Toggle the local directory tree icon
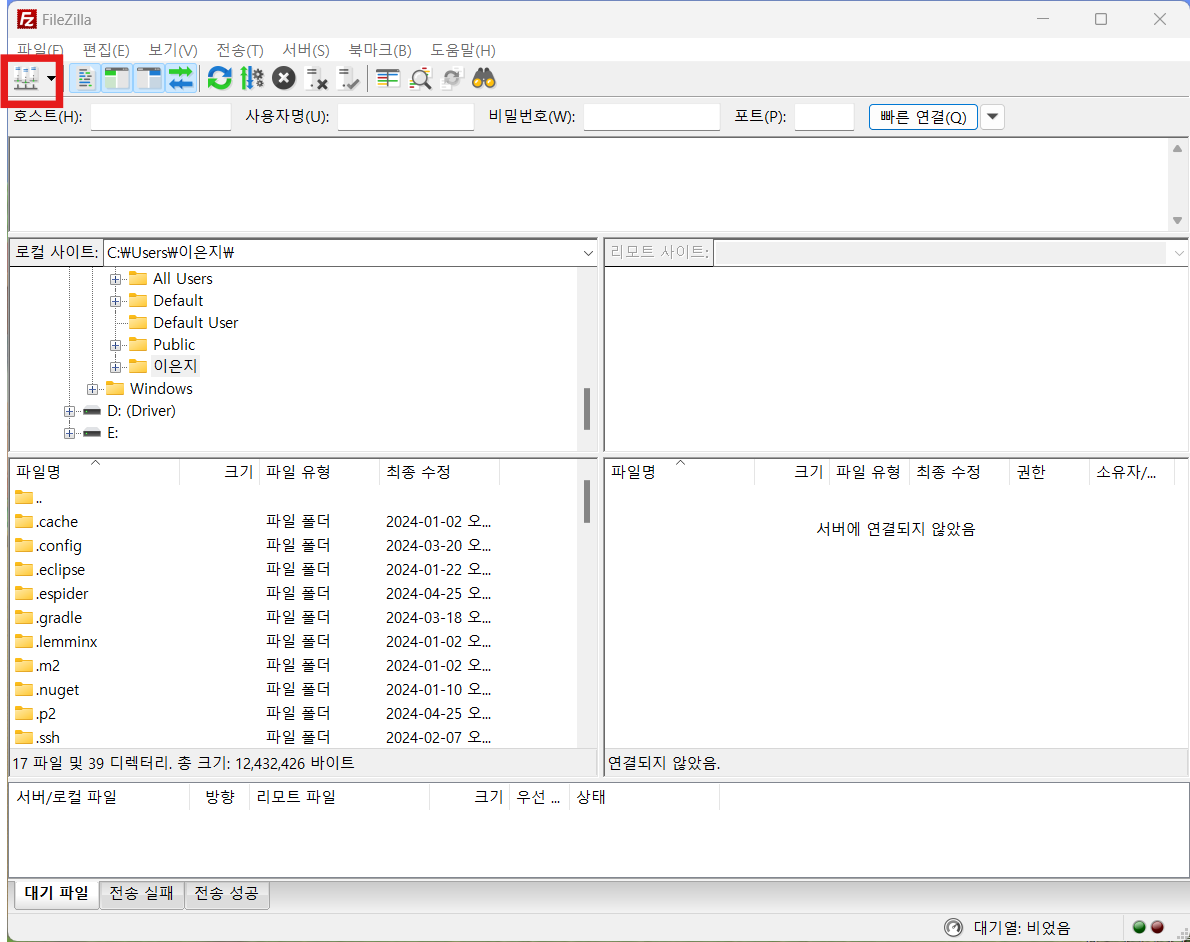Viewport: 1190px width, 942px height. (x=117, y=78)
